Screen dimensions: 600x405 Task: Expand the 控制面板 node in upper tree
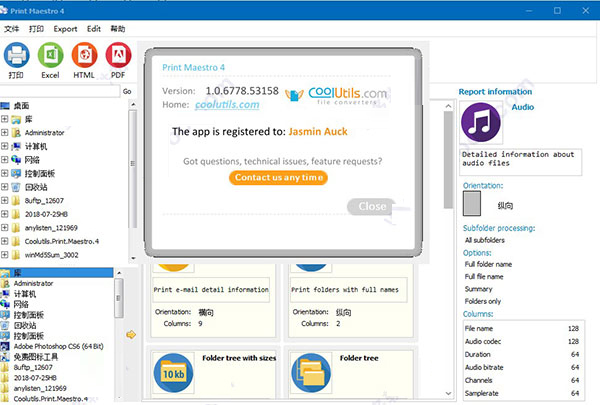tap(4, 173)
